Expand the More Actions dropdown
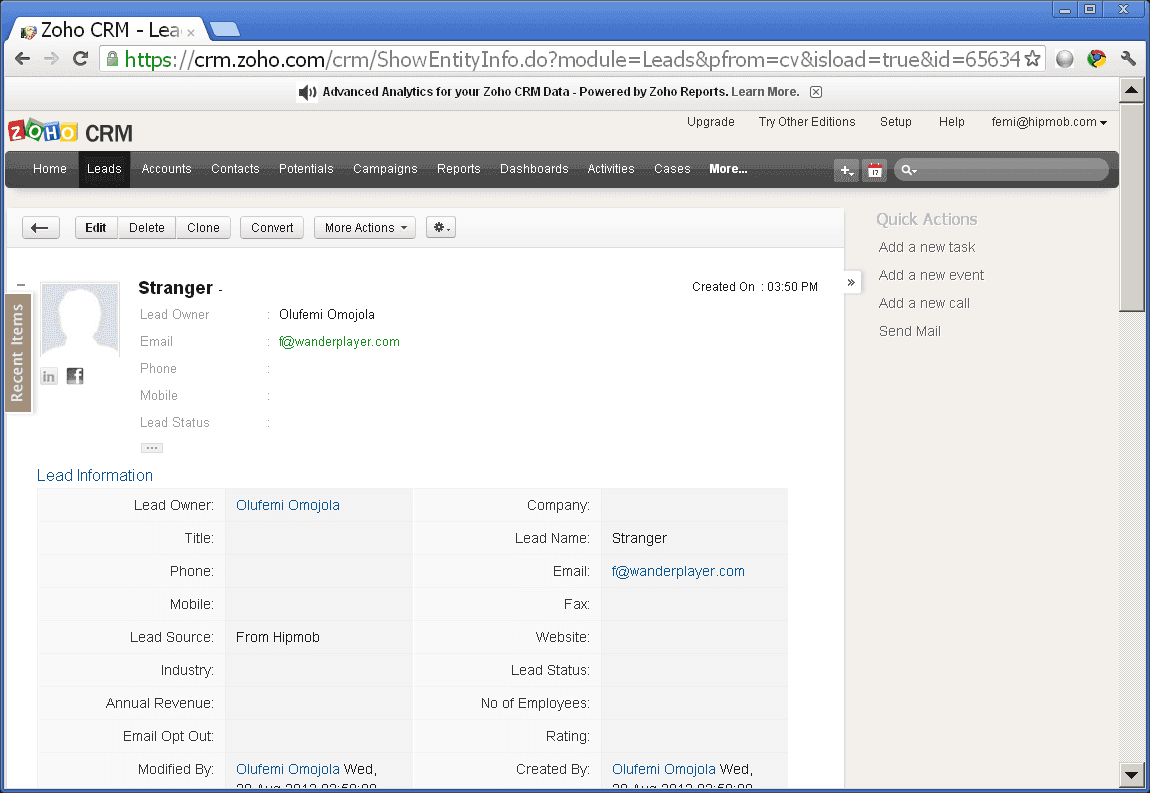 point(366,228)
